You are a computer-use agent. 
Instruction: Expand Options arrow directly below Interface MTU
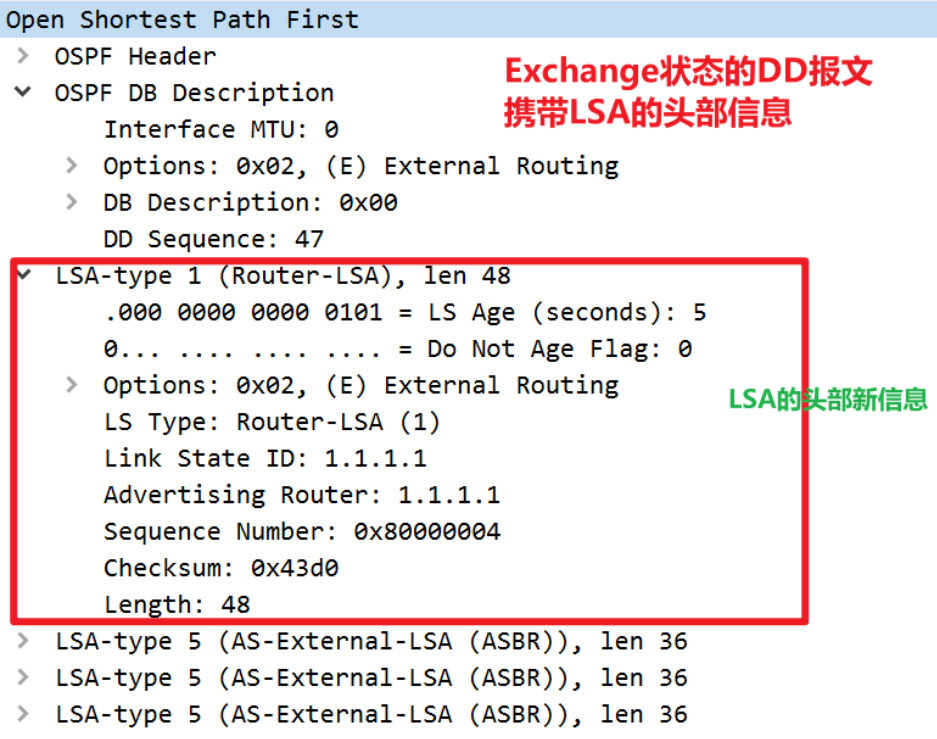(x=72, y=166)
